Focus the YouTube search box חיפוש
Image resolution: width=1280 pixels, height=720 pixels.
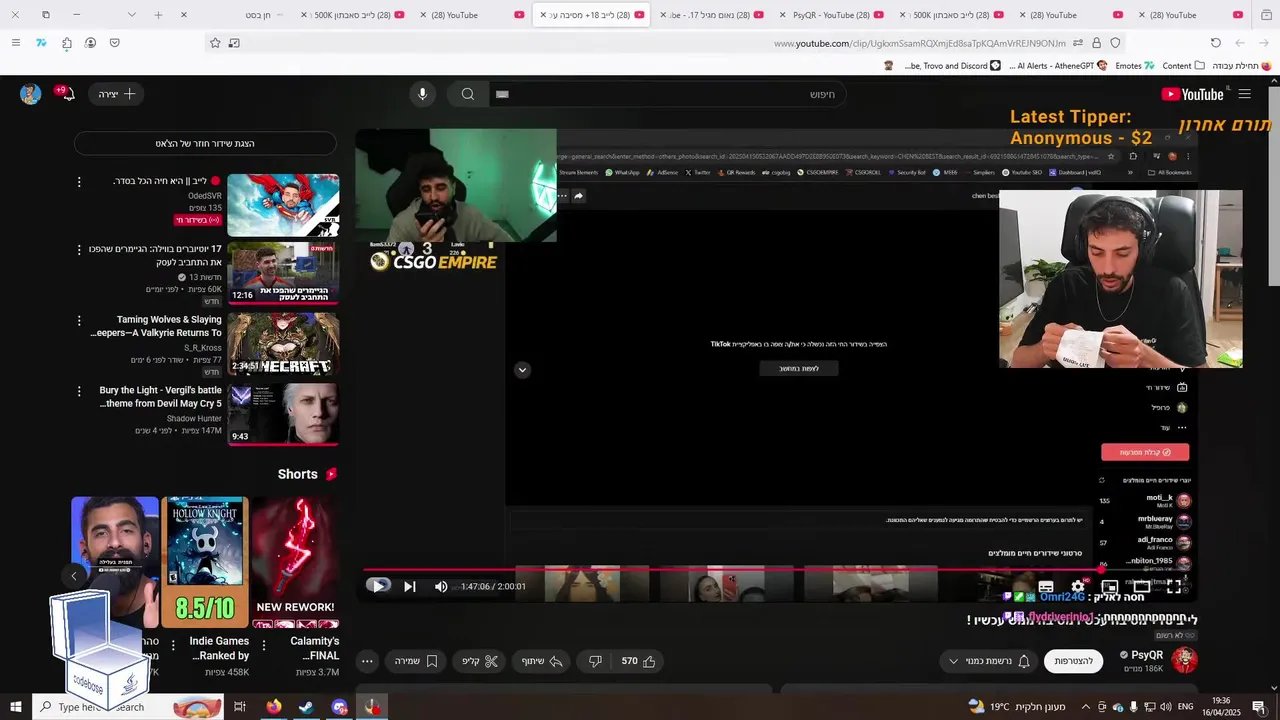[668, 94]
